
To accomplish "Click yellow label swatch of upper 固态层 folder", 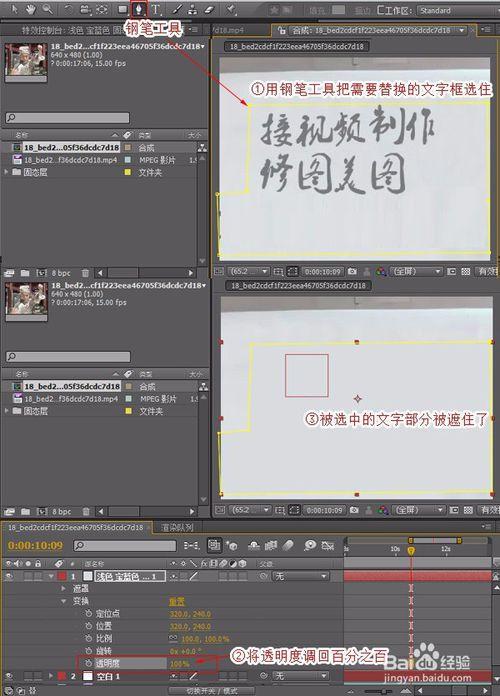I will point(128,172).
